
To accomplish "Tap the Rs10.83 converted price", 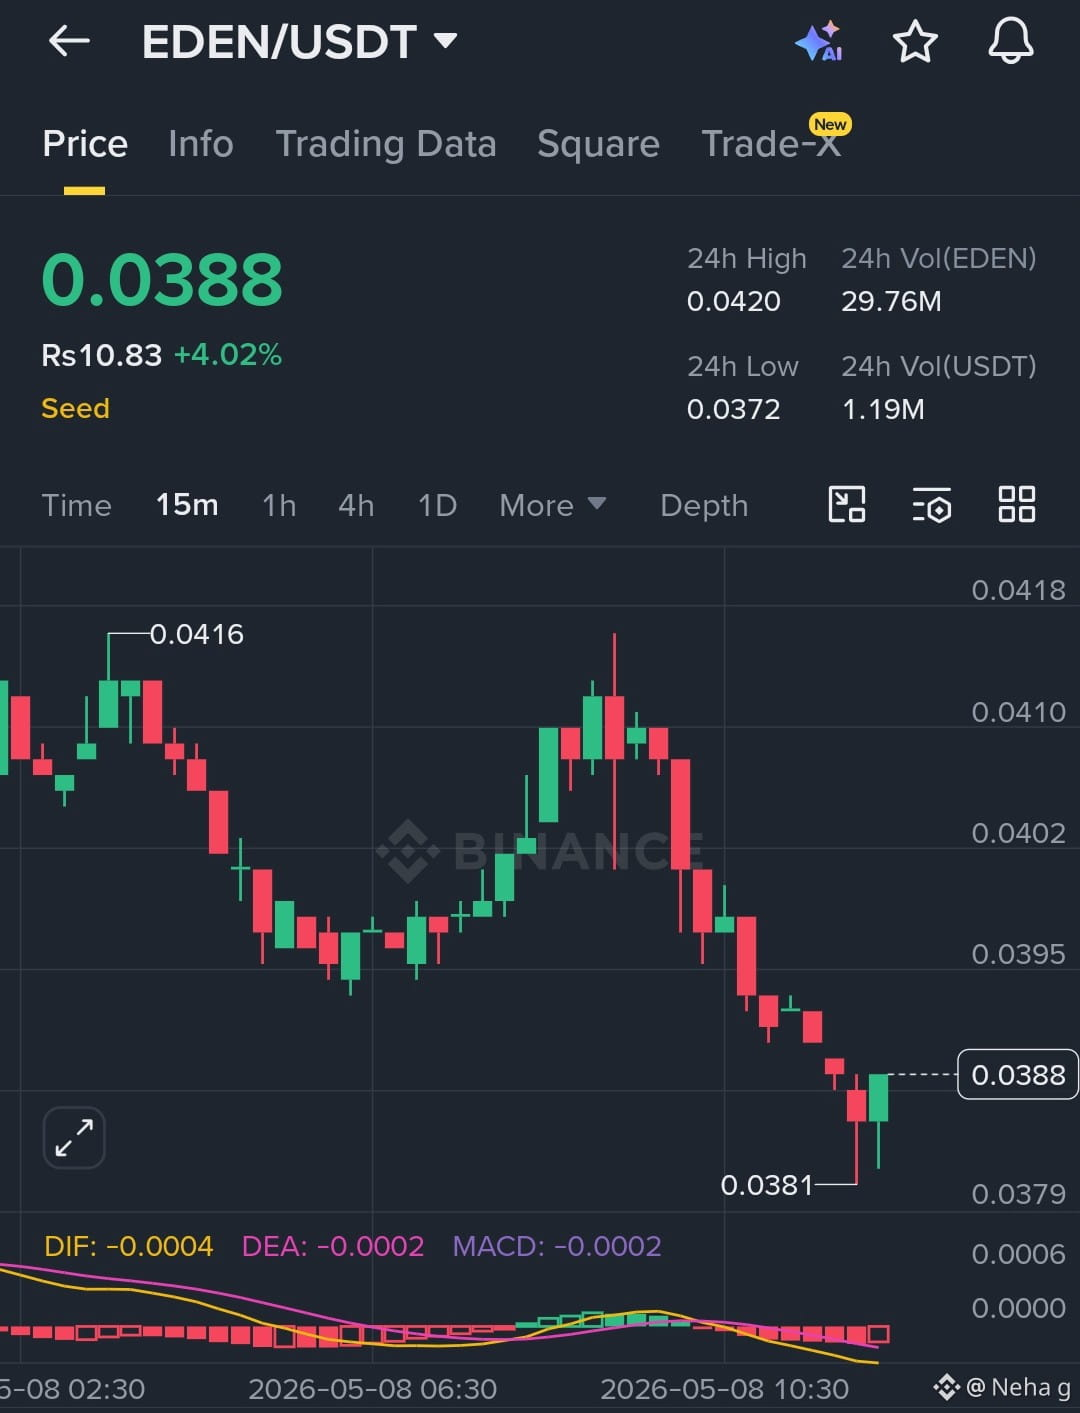I will click(101, 355).
